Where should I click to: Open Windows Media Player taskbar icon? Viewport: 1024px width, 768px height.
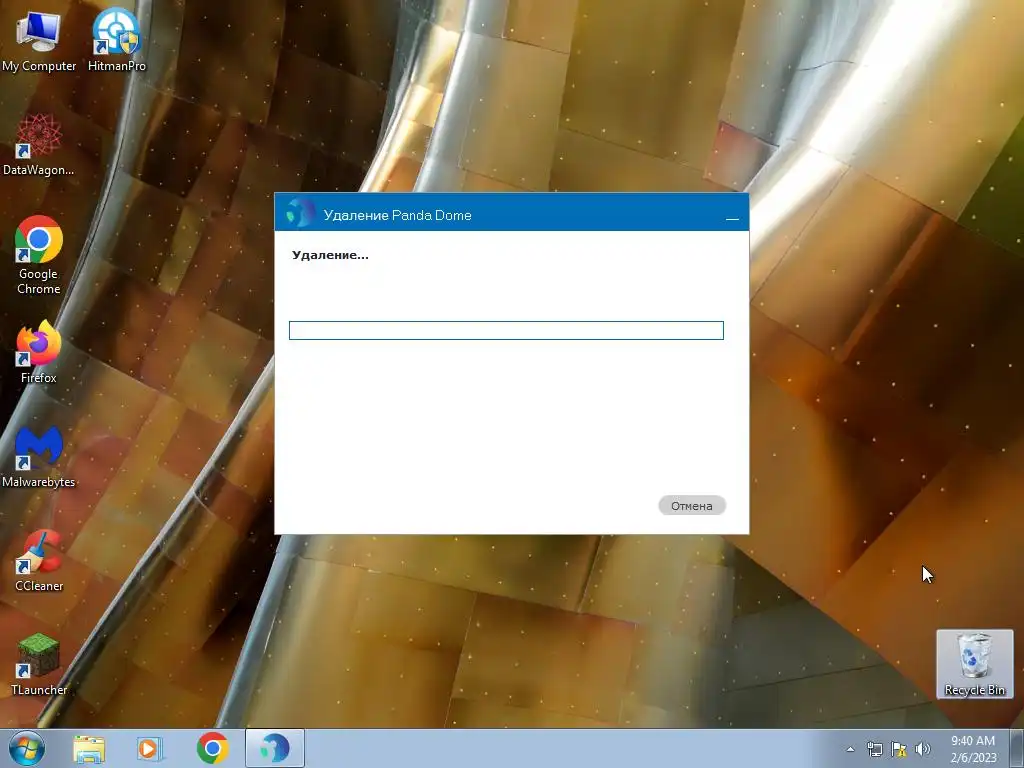click(150, 749)
